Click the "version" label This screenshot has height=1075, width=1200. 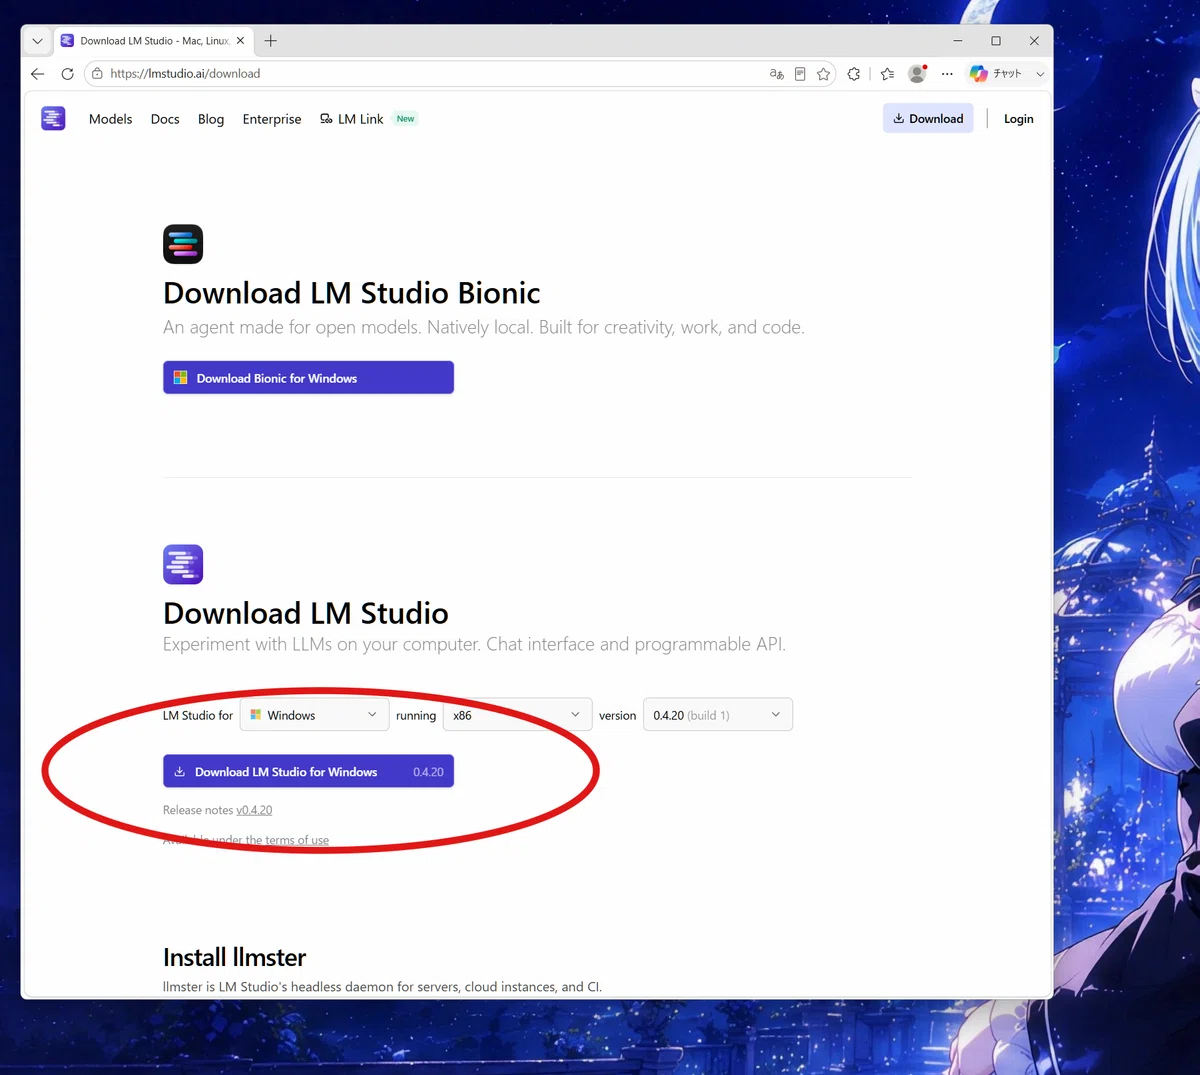[x=618, y=716]
